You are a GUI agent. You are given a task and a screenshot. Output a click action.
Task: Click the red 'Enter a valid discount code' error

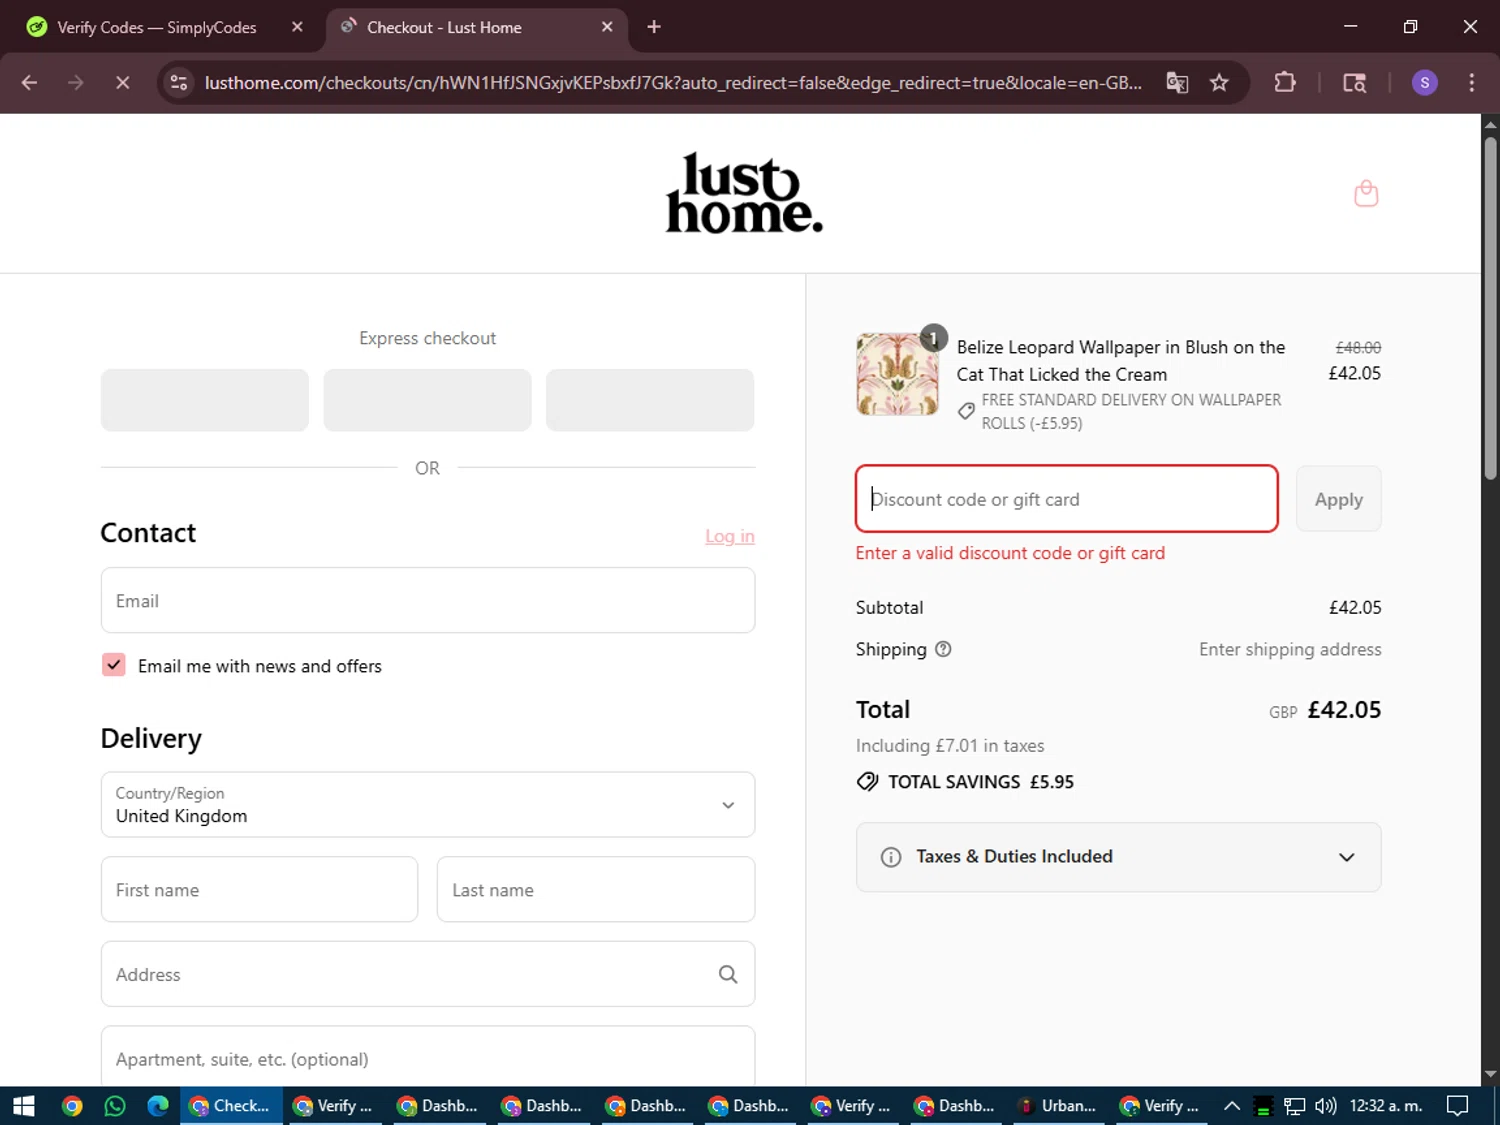coord(1010,553)
